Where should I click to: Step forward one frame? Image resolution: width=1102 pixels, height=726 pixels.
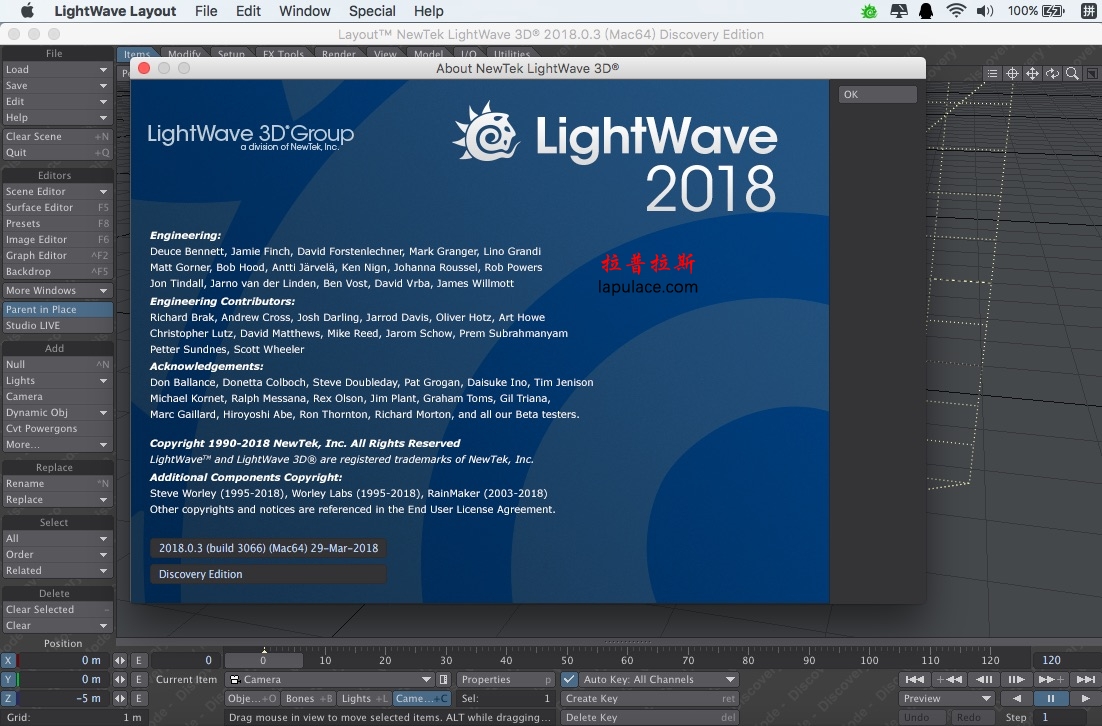coord(1016,680)
